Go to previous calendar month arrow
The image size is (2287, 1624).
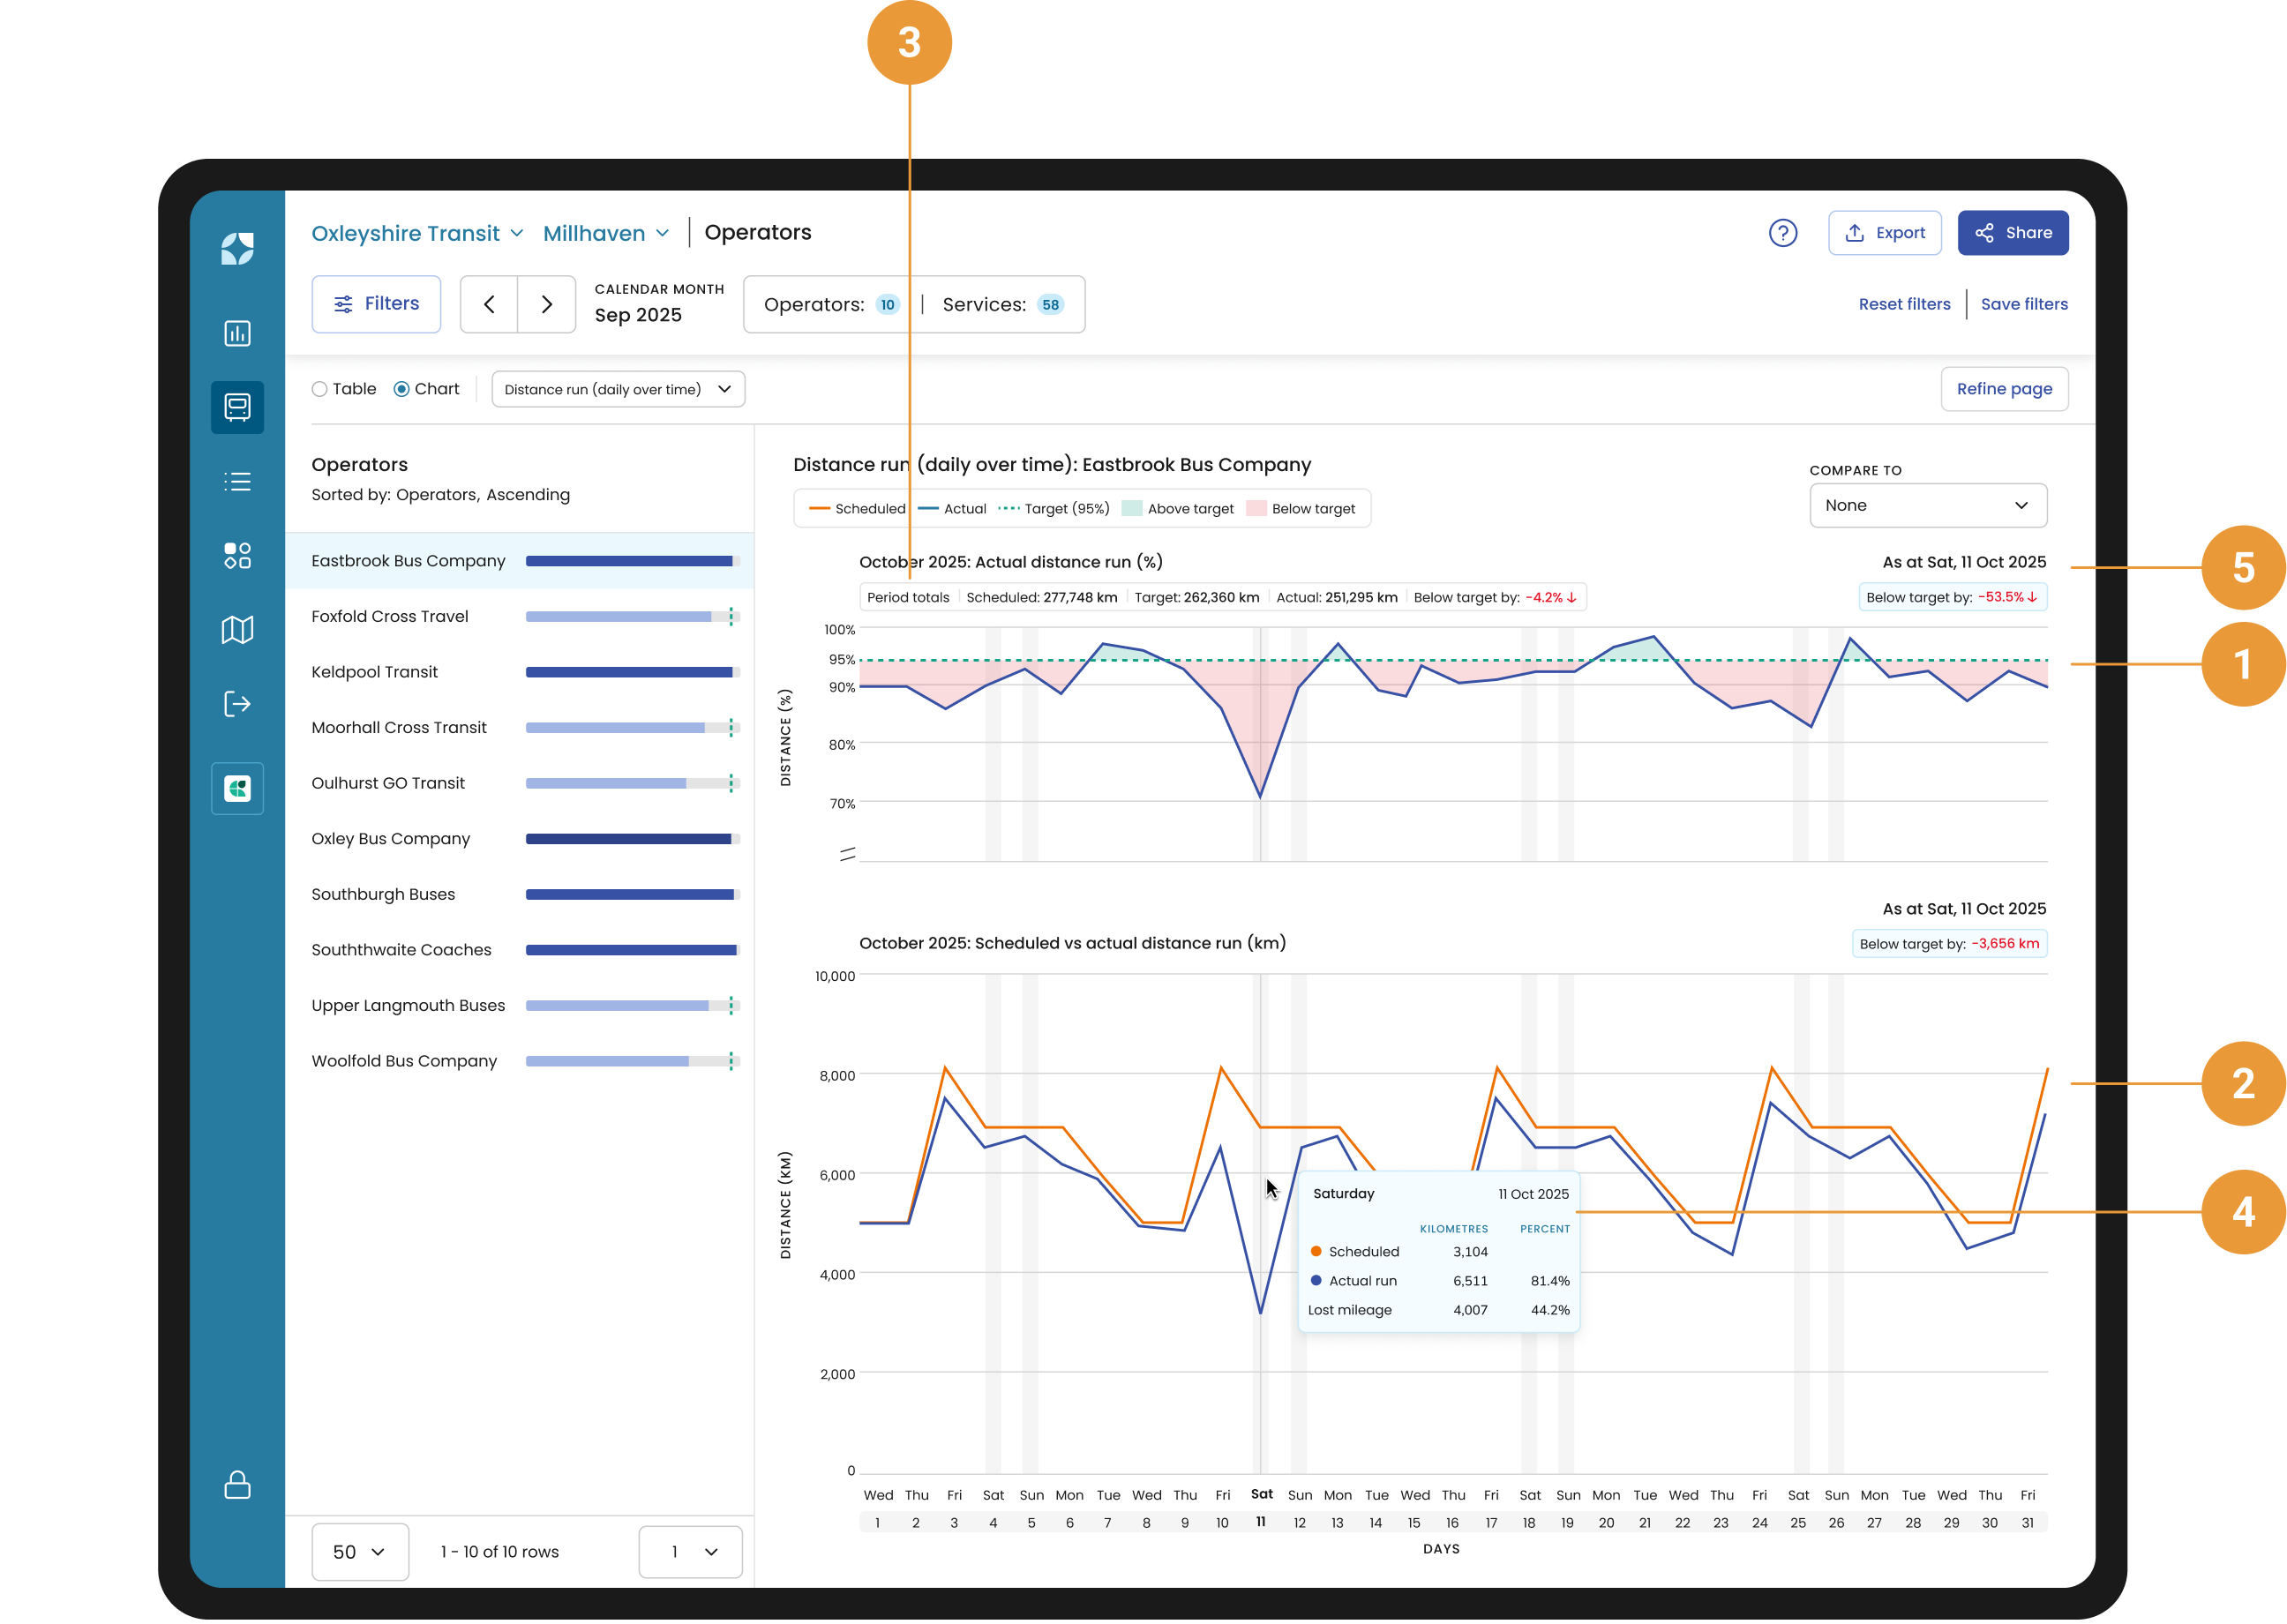point(489,304)
